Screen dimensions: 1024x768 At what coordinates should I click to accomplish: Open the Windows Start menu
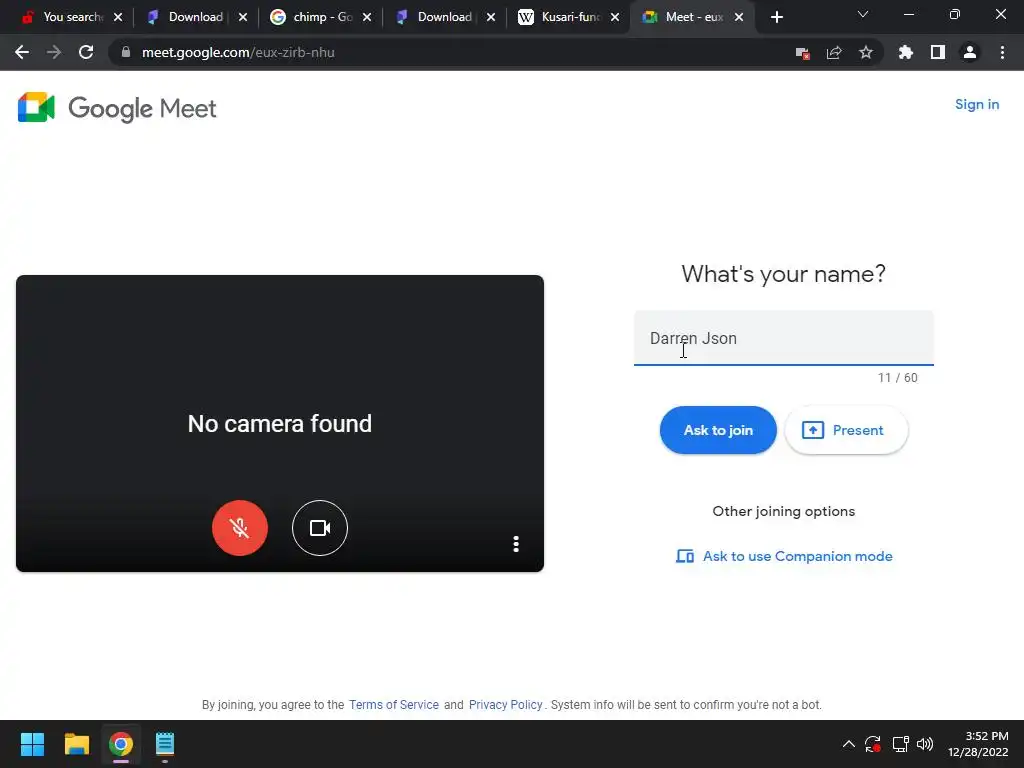tap(32, 744)
